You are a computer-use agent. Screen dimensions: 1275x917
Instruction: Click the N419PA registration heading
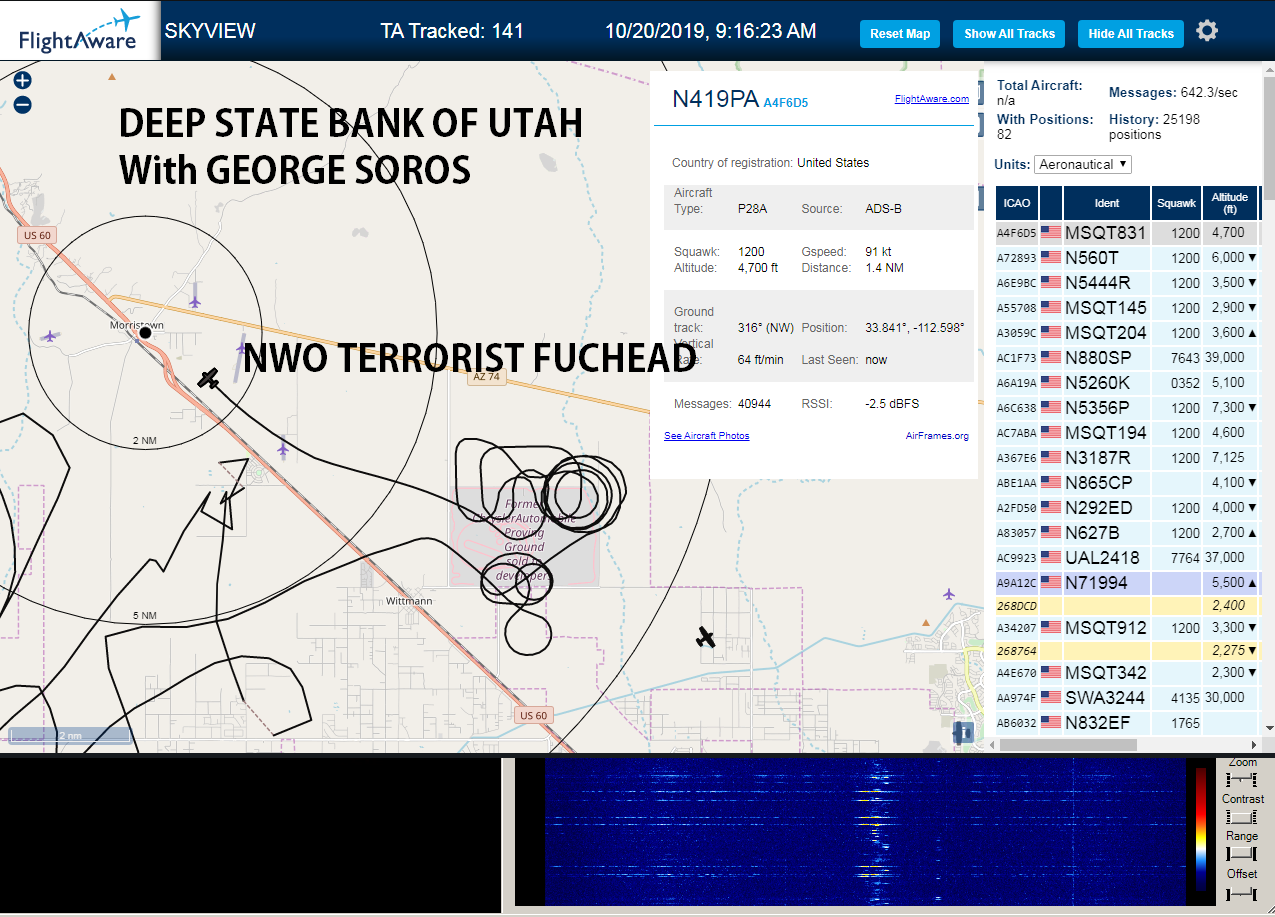pos(715,98)
